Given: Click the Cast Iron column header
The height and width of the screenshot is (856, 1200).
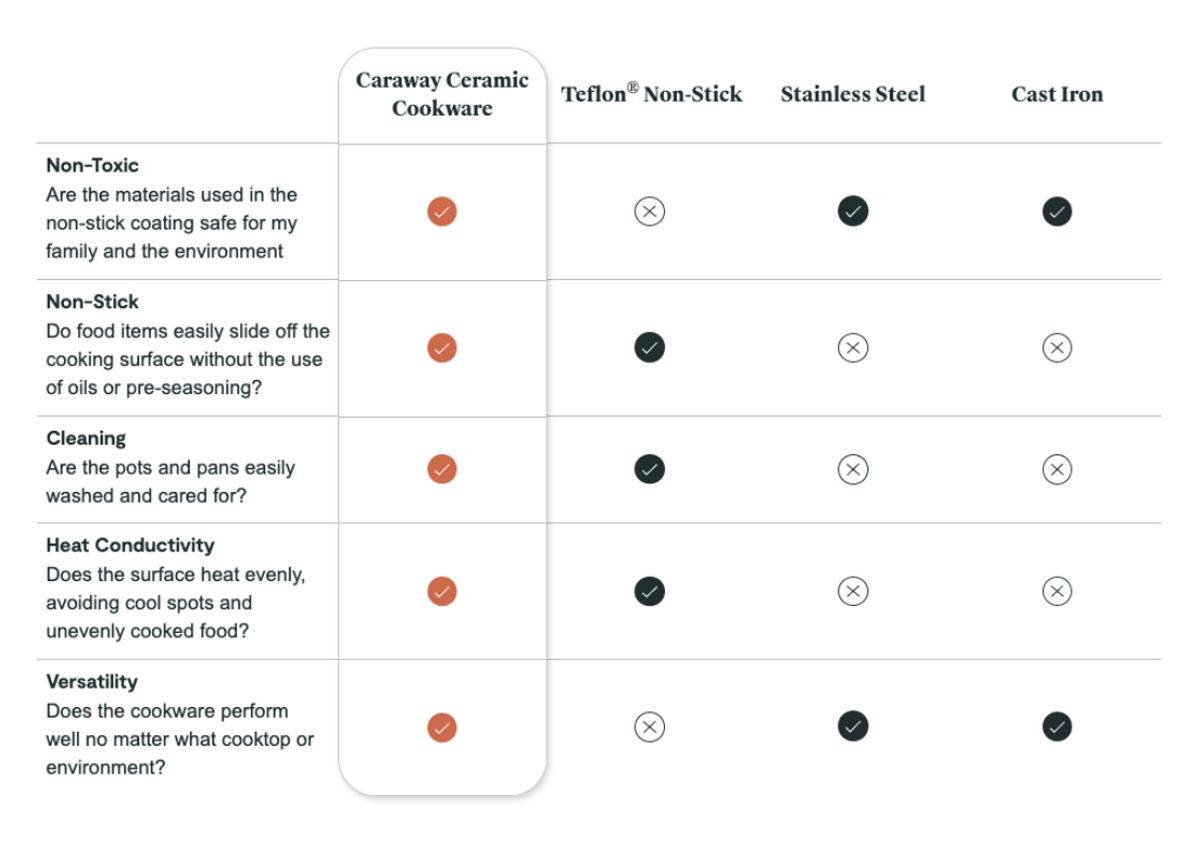Looking at the screenshot, I should [1057, 94].
